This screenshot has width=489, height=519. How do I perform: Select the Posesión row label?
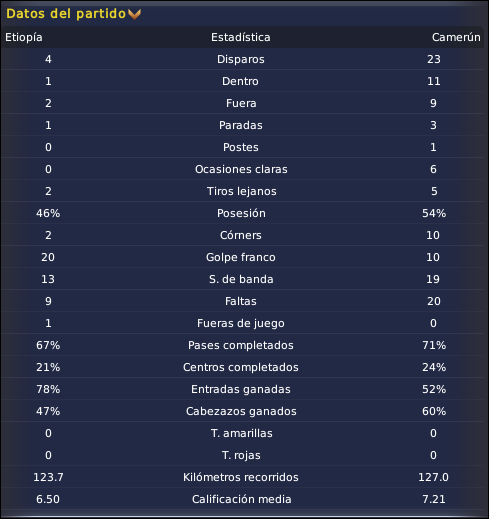241,213
